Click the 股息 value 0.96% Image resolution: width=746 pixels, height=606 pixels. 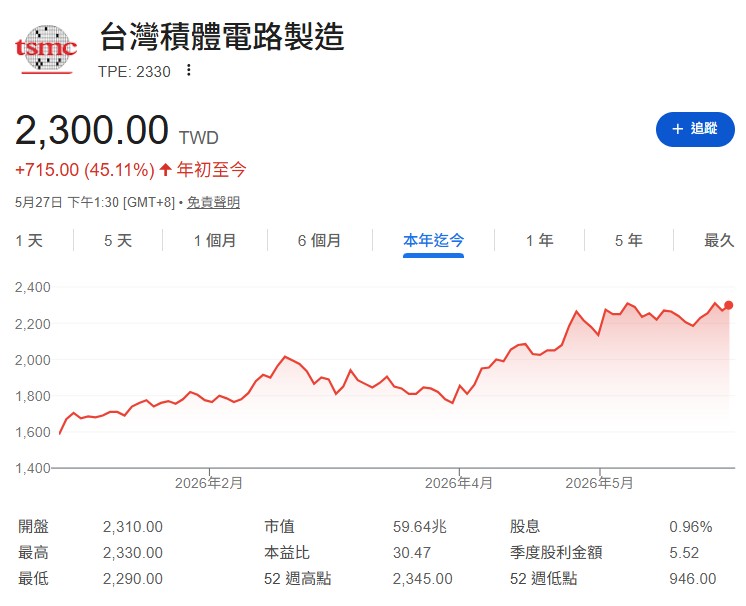691,527
